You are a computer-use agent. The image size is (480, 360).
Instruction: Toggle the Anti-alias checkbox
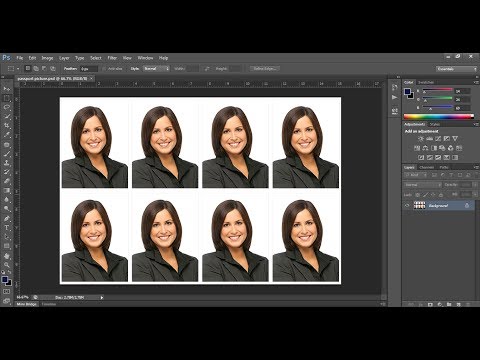(104, 69)
